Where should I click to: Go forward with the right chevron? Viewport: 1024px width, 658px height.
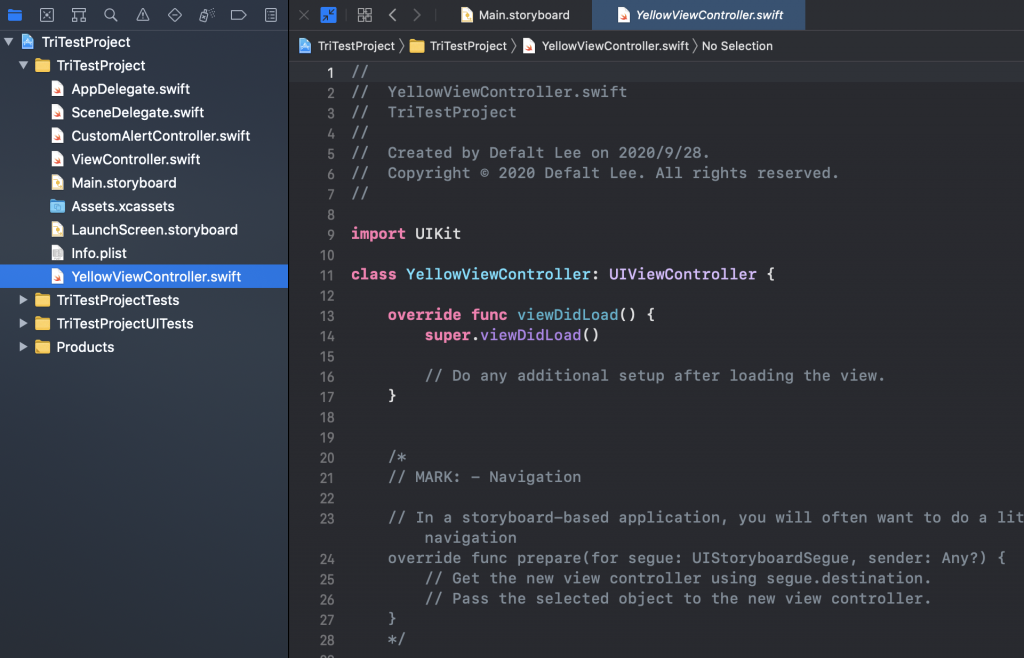[x=417, y=14]
